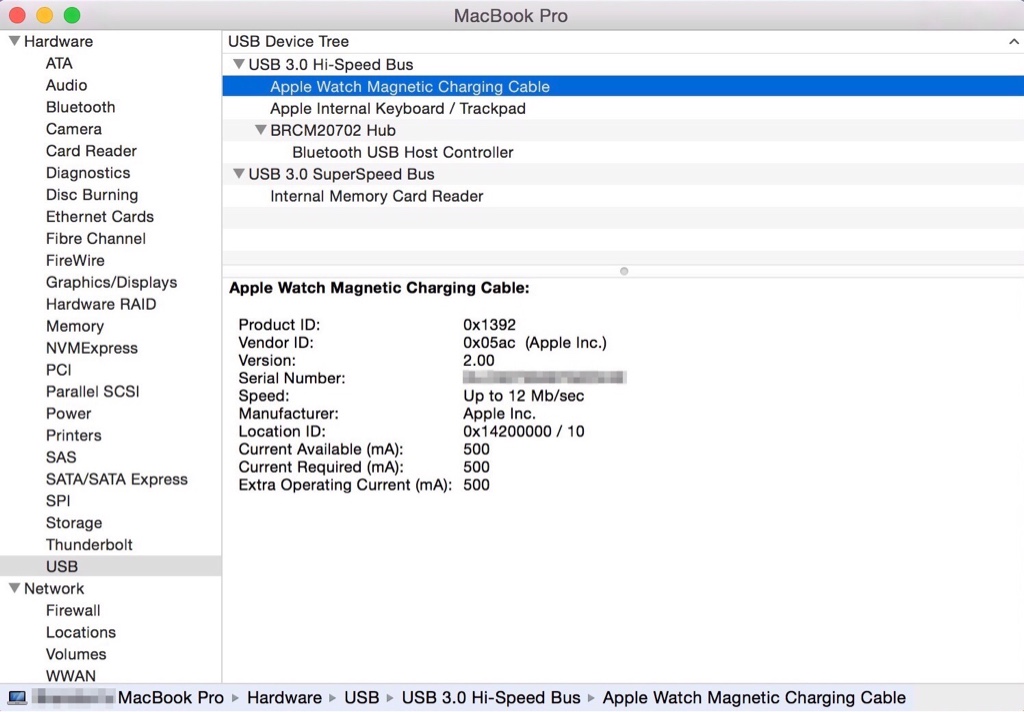Click the Network section label in sidebar
This screenshot has width=1024, height=712.
54,589
